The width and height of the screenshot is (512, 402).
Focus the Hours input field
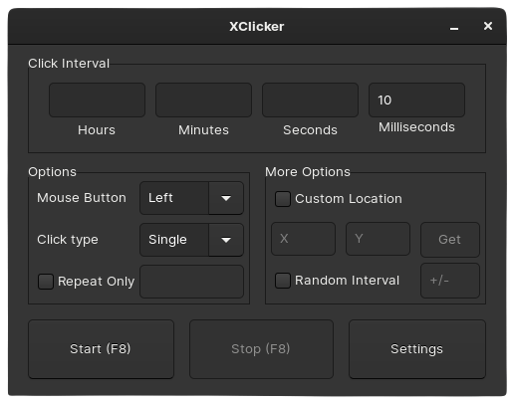pyautogui.click(x=97, y=100)
